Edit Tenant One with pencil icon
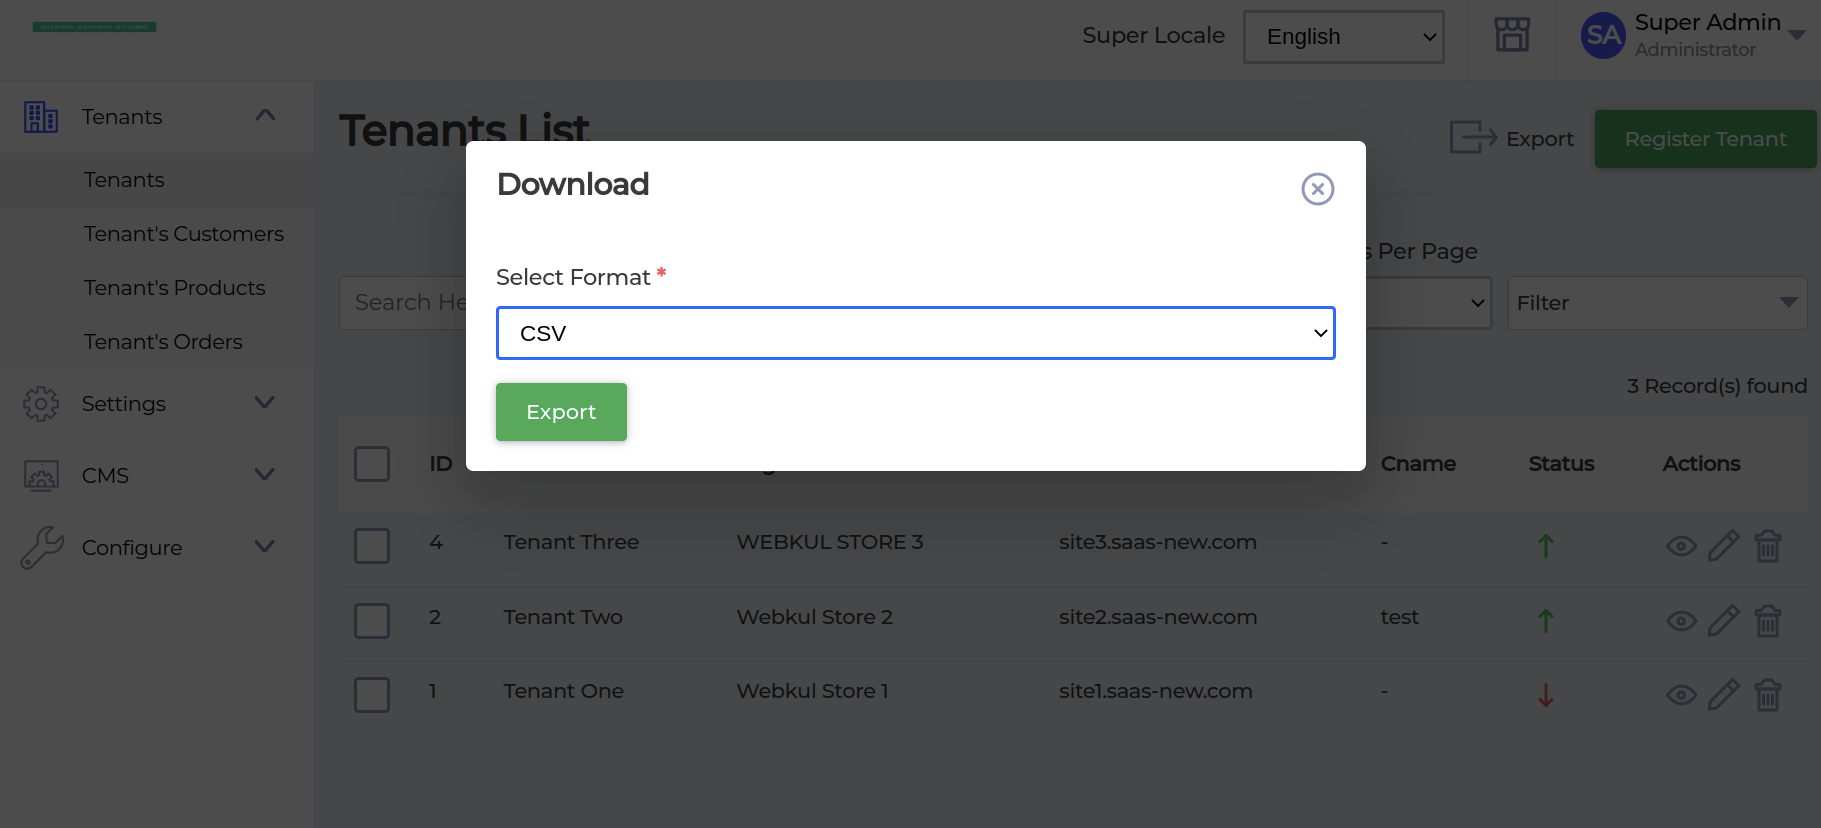The image size is (1821, 828). pos(1723,695)
